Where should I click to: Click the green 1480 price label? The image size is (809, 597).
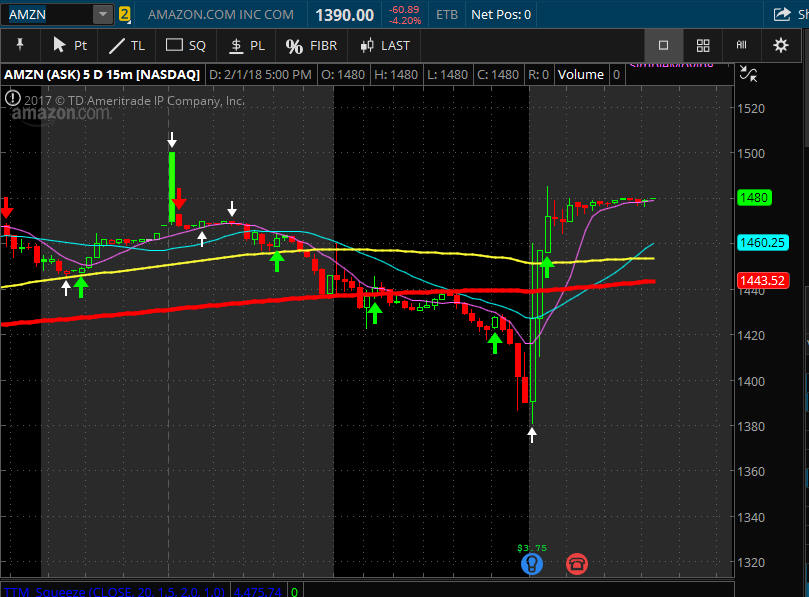coord(753,198)
